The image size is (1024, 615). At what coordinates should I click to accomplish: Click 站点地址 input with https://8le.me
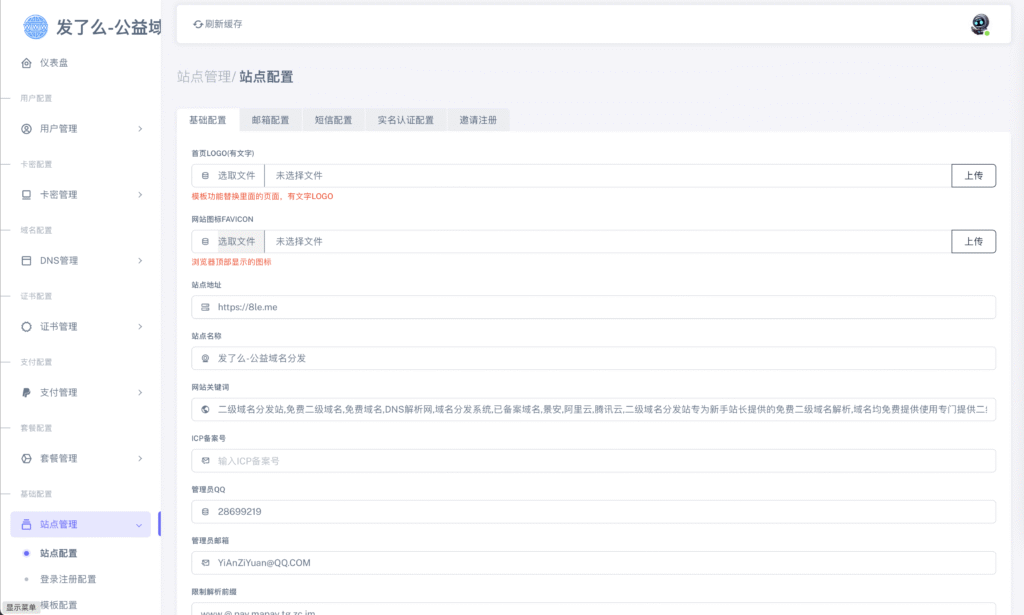point(593,307)
